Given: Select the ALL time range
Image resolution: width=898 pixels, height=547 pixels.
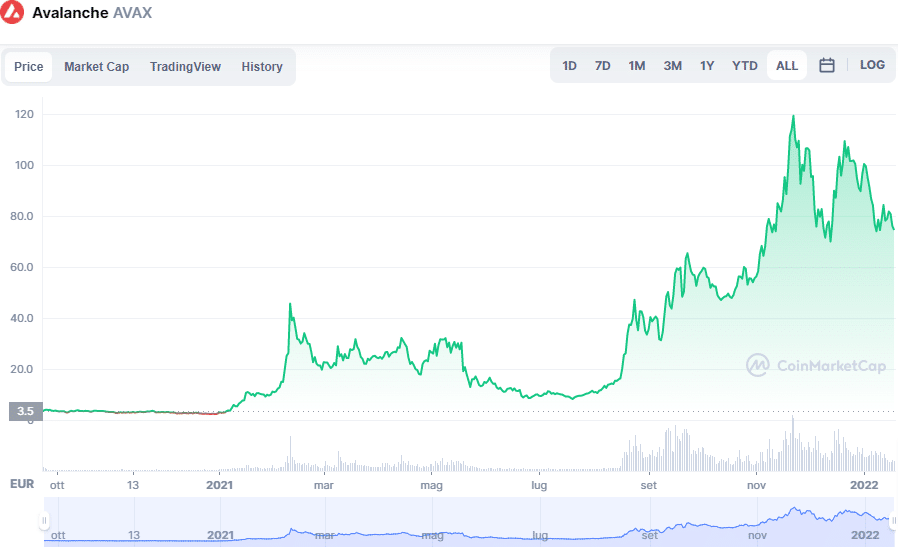Looking at the screenshot, I should pos(787,66).
